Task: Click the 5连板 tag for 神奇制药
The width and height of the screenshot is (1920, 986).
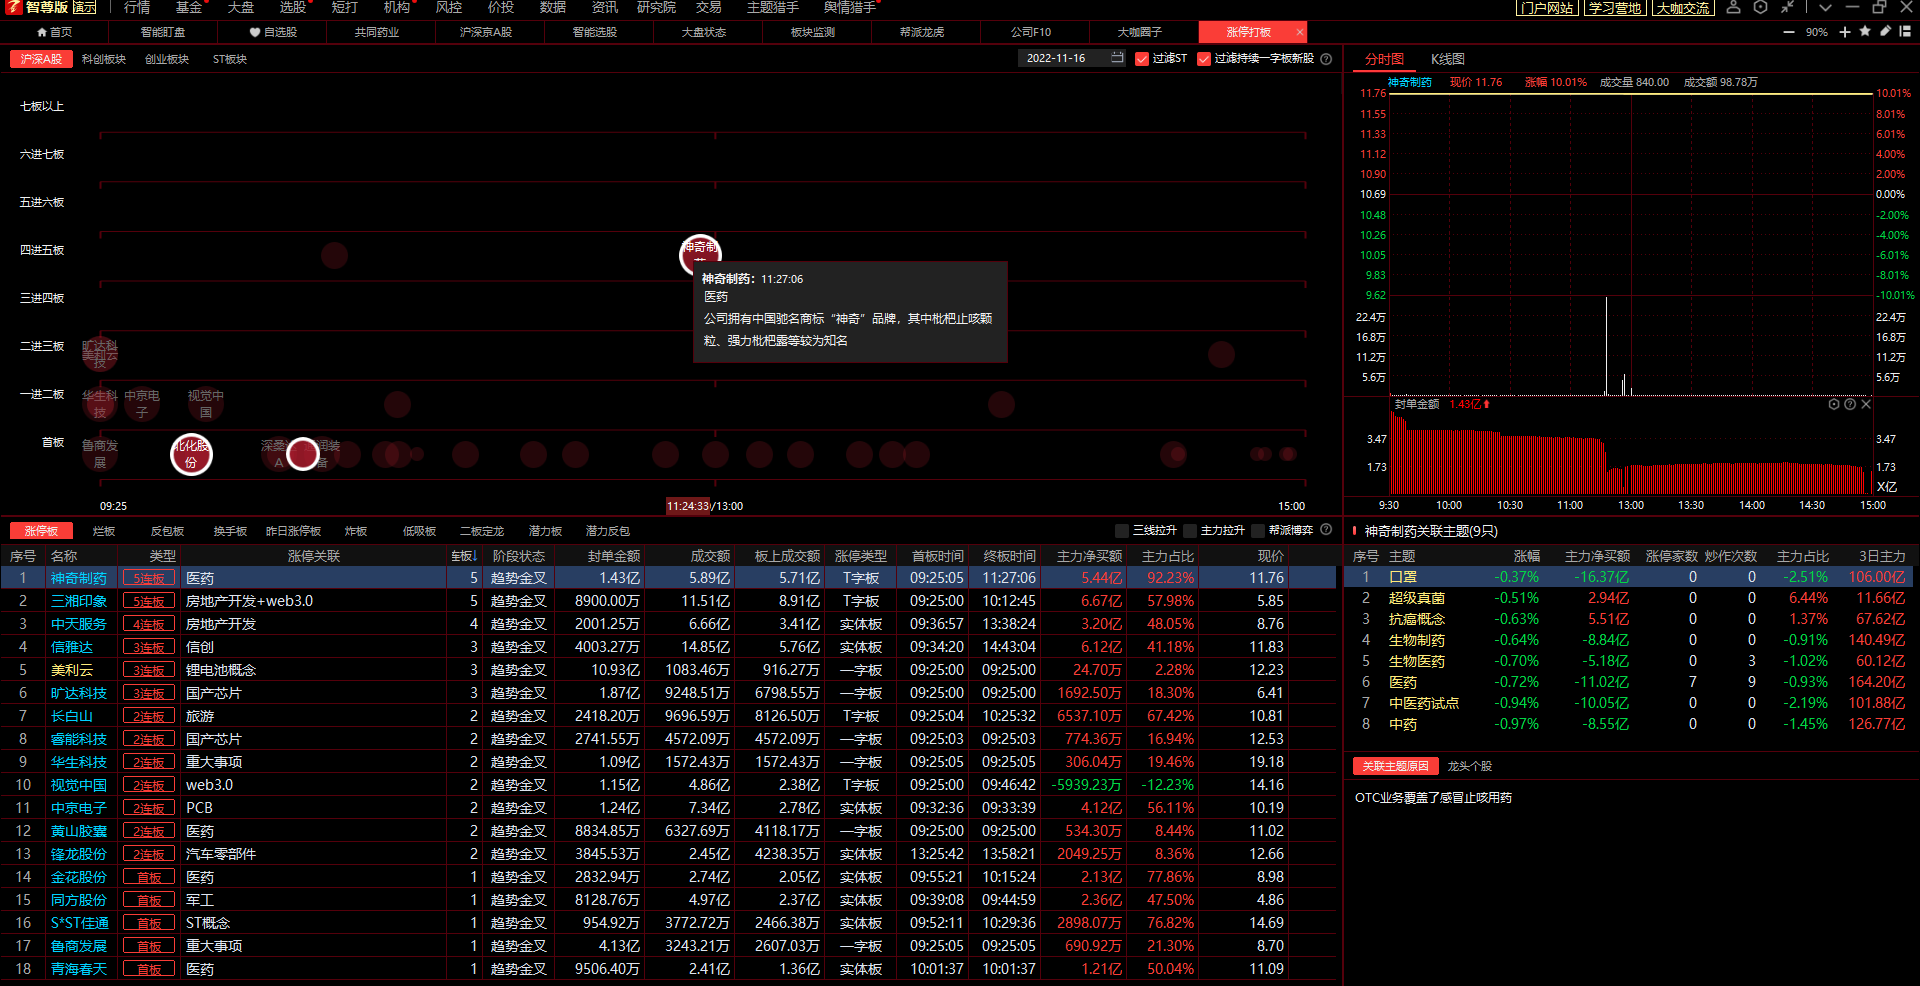Action: [149, 578]
